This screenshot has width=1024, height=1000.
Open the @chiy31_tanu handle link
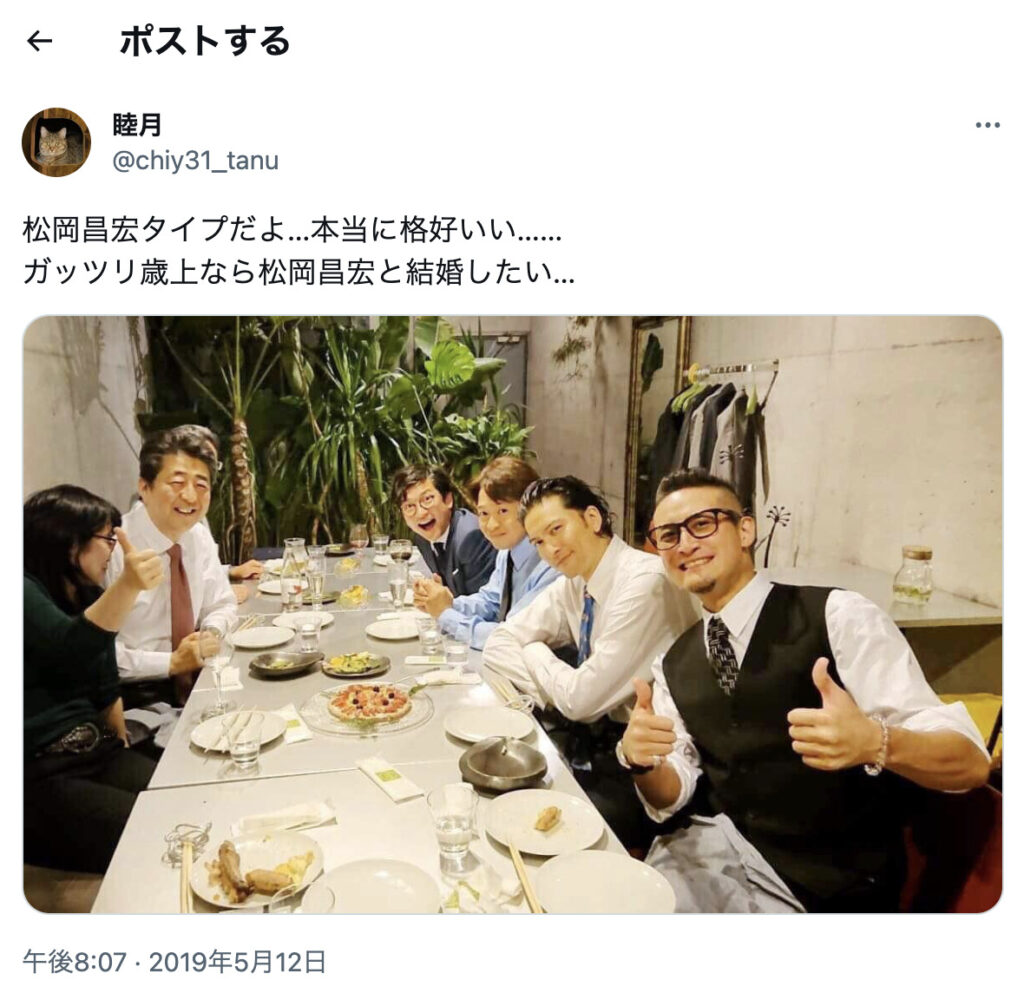195,161
